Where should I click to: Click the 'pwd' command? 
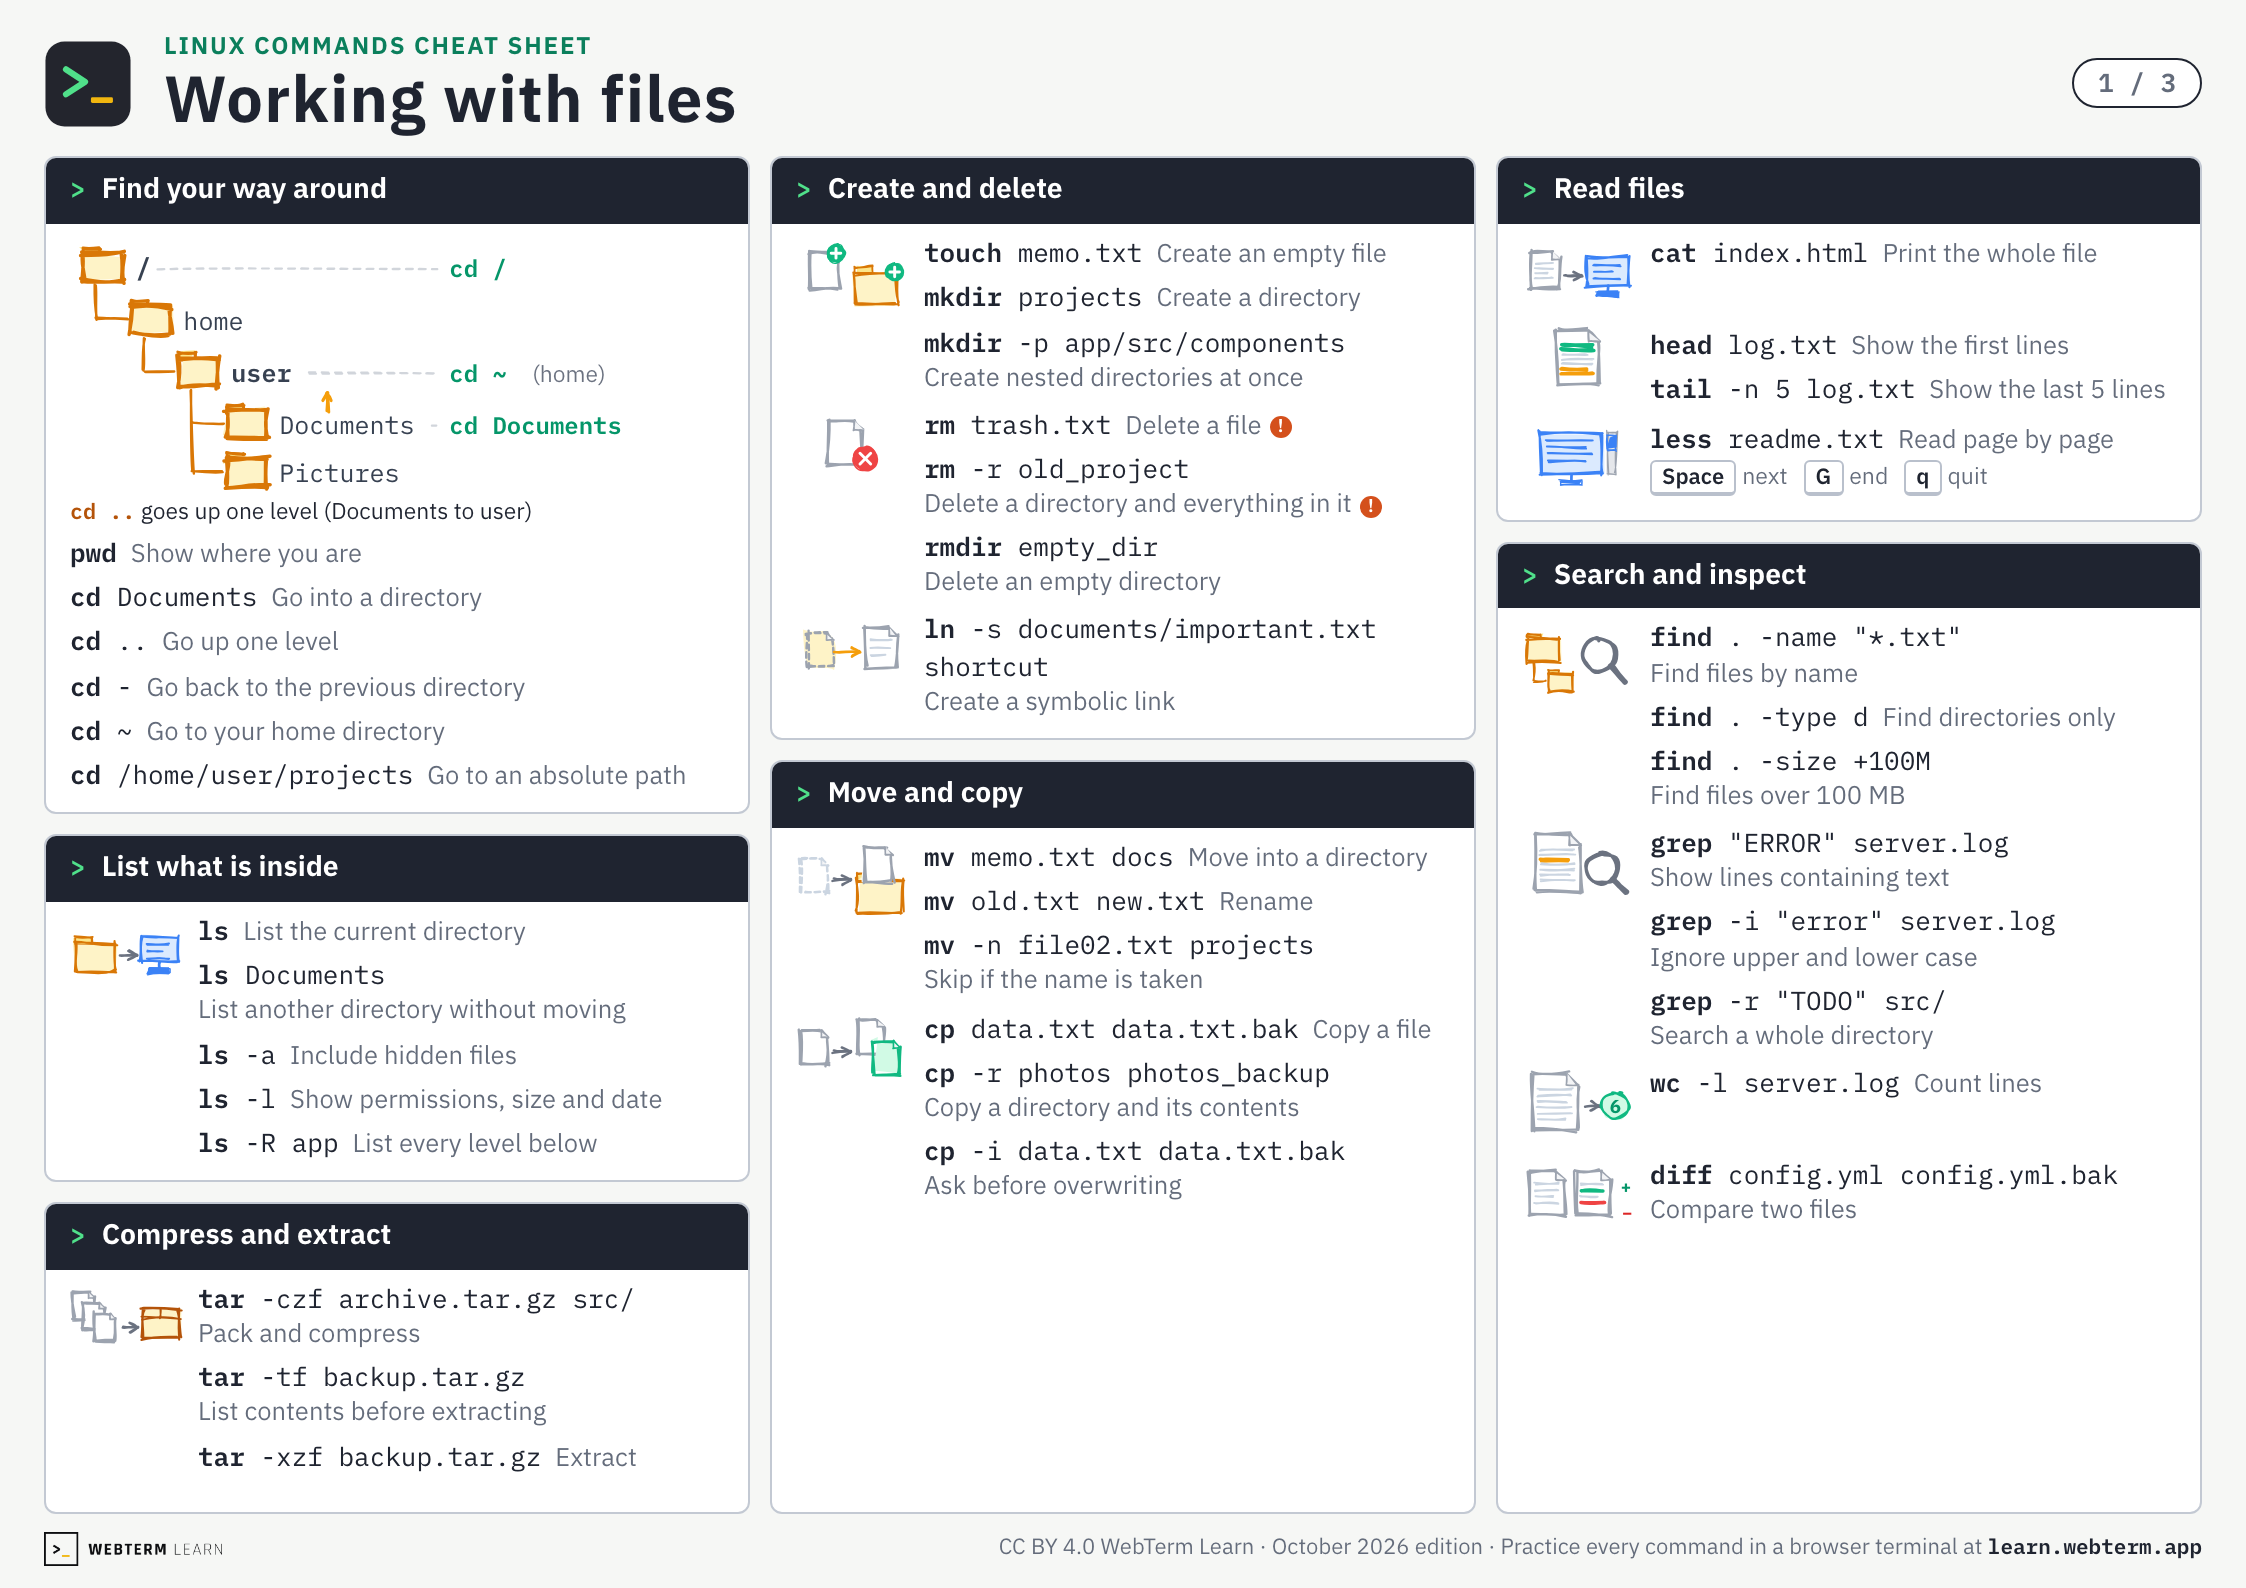[93, 554]
